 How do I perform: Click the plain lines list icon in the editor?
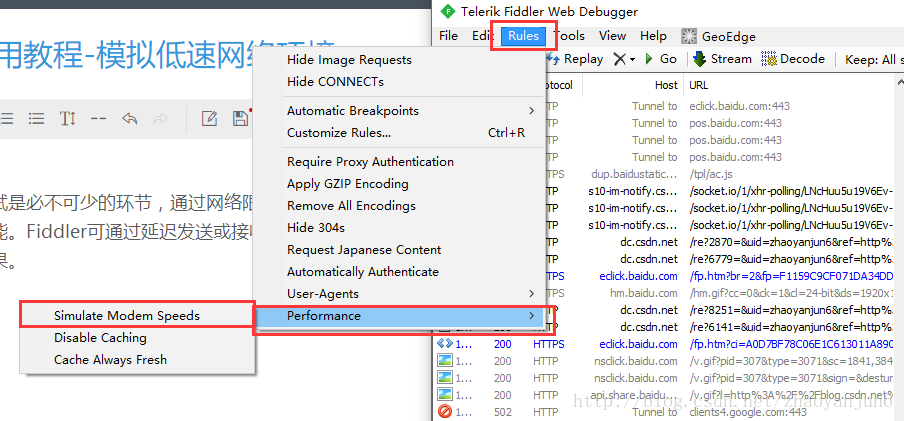click(7, 119)
